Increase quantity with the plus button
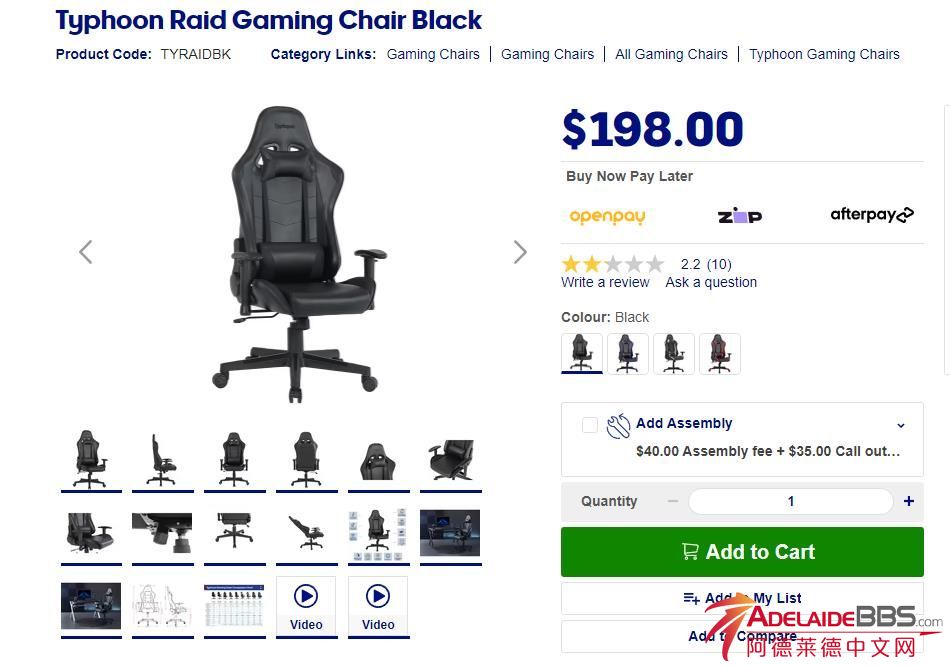Viewport: 950px width, 667px height. [908, 501]
